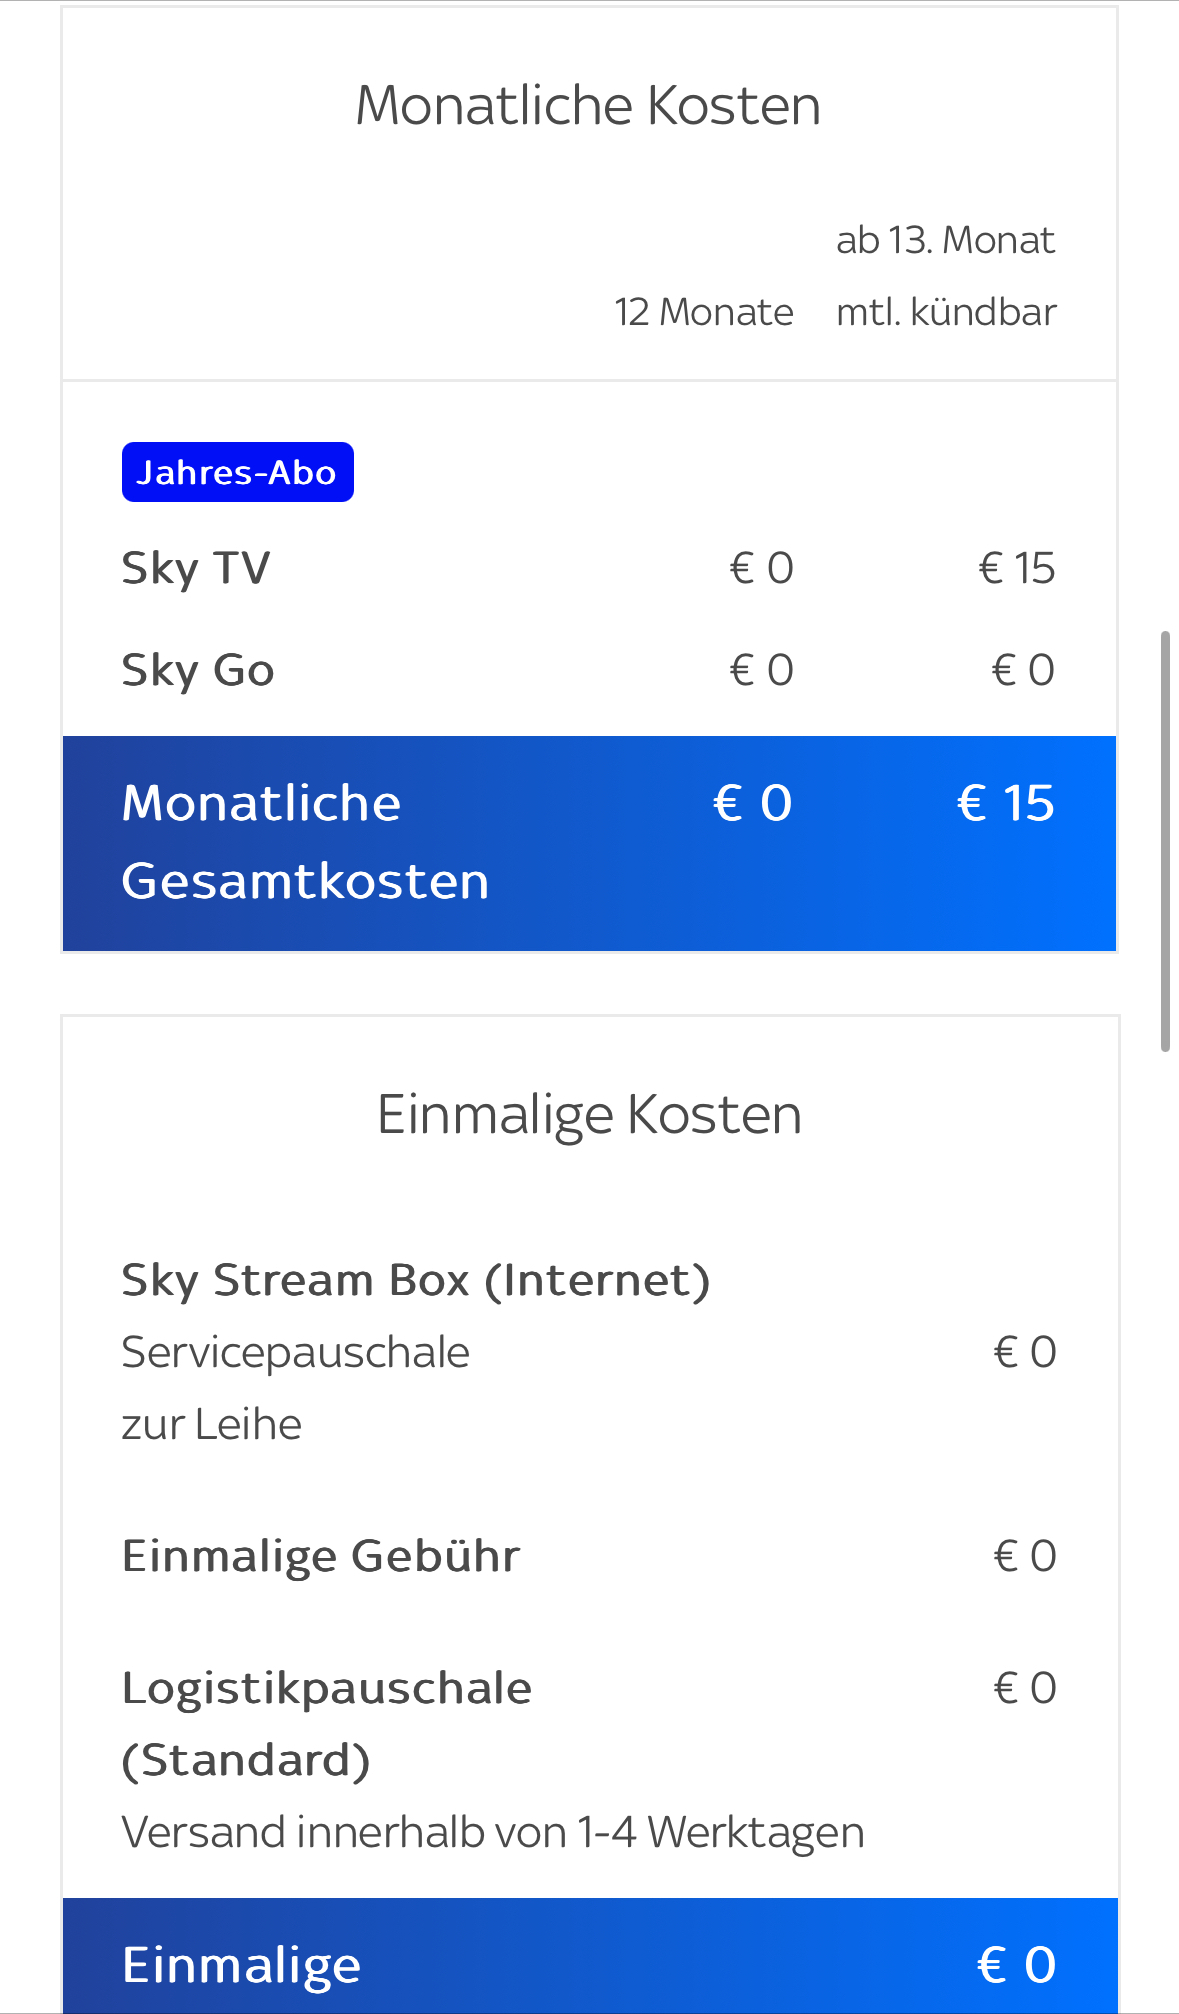Click the Einmalige Kosten heading
The height and width of the screenshot is (2014, 1179).
(x=589, y=1114)
